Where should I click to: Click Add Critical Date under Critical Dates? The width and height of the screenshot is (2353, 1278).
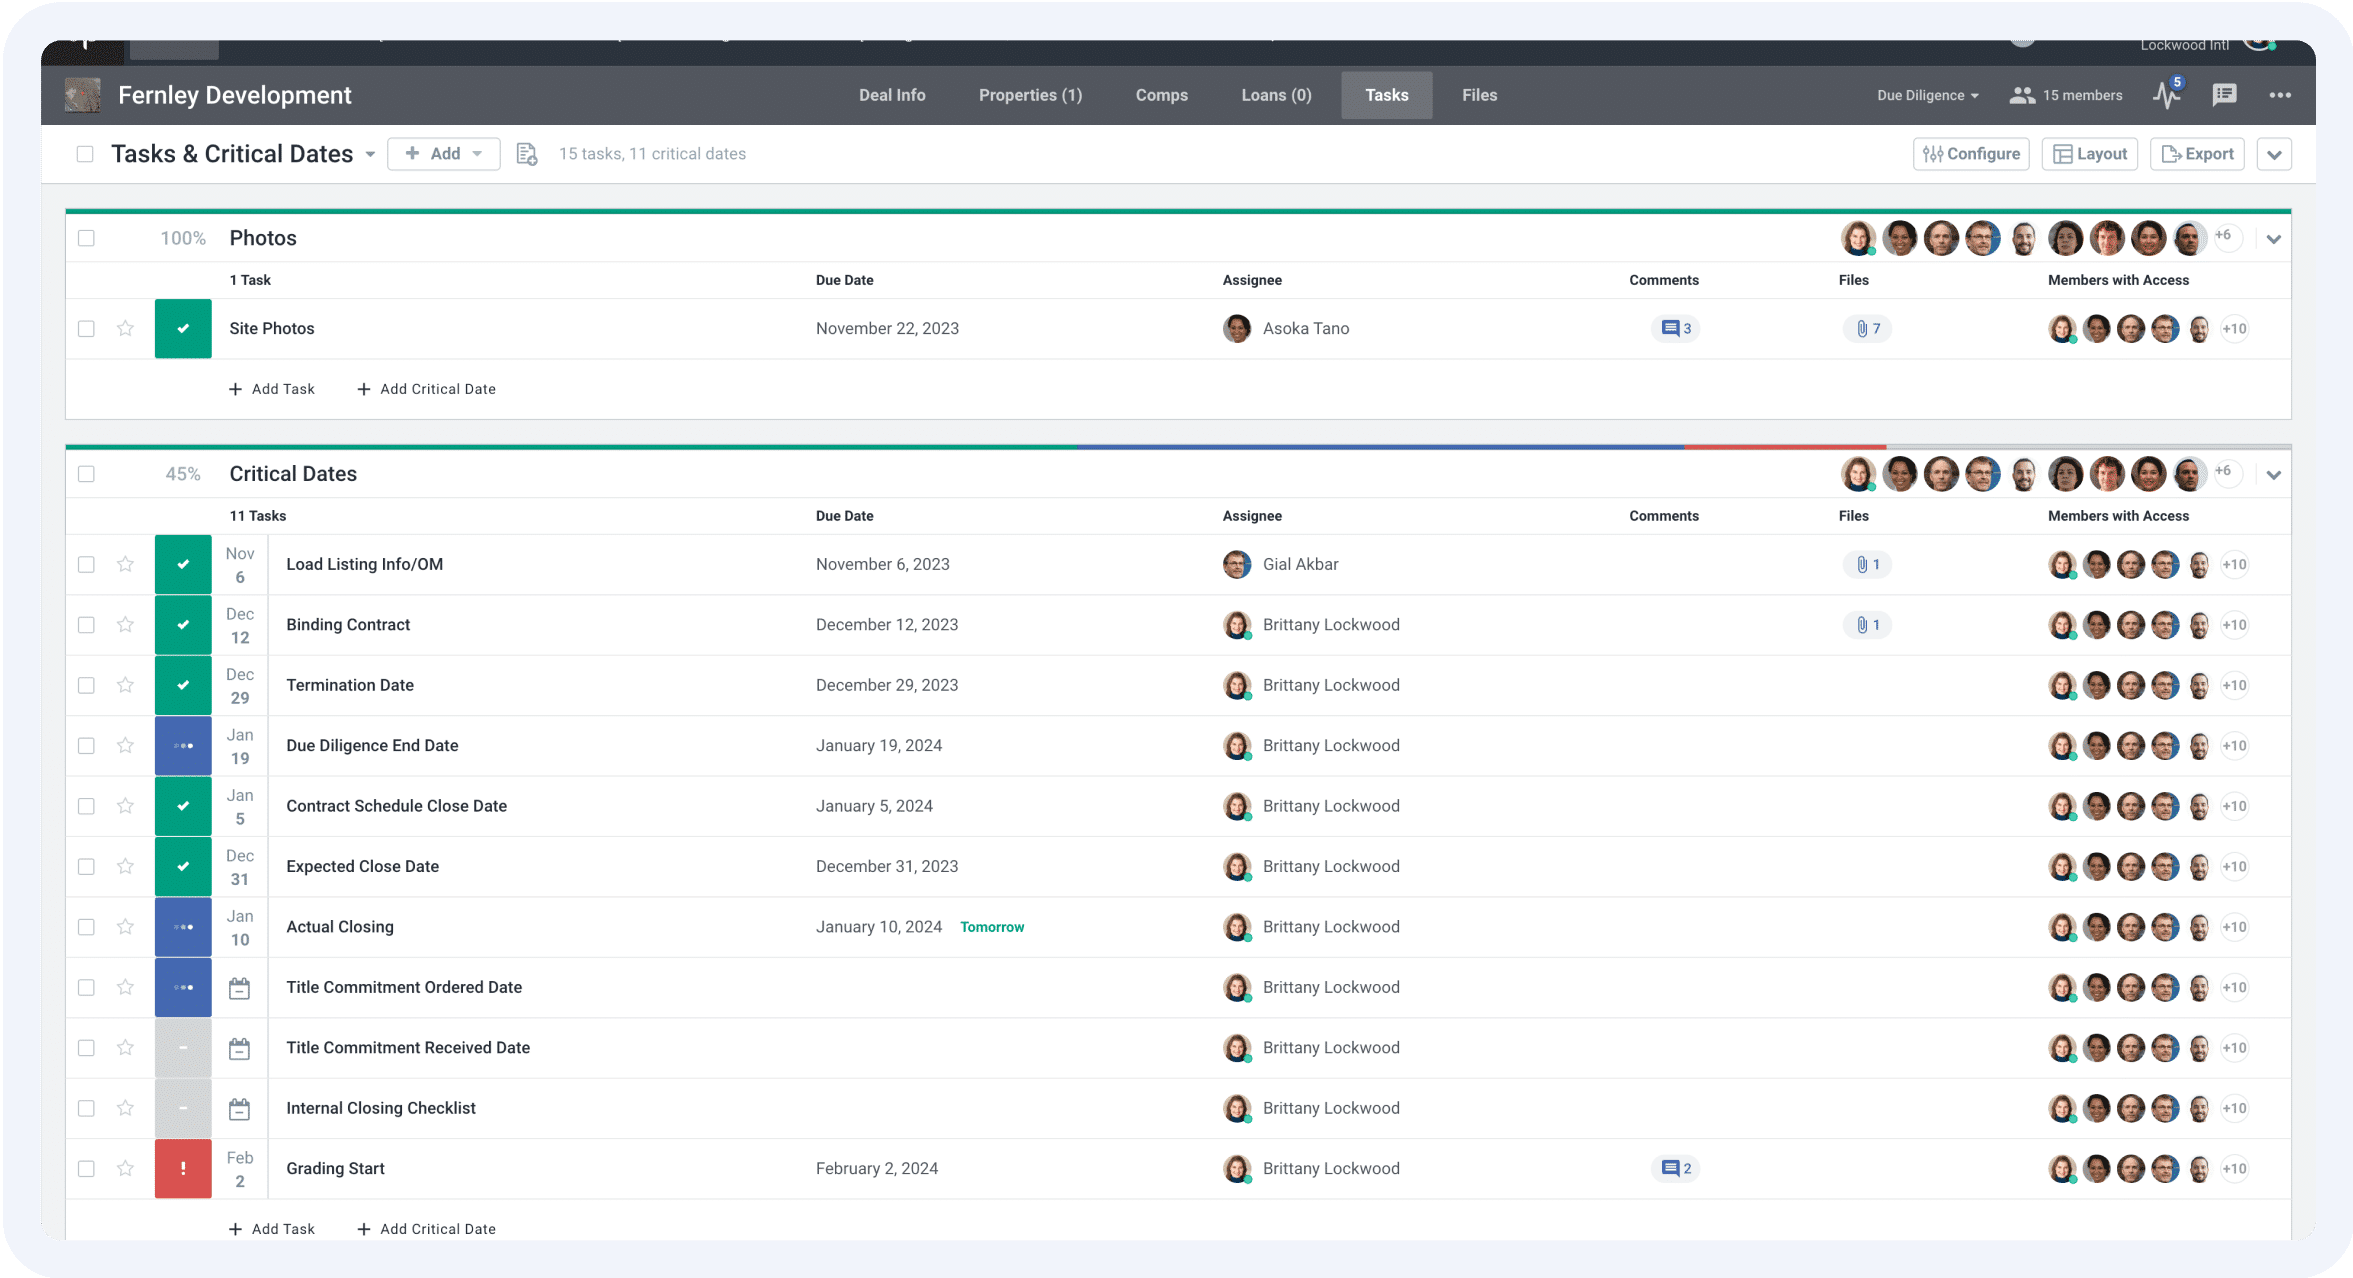(427, 1229)
